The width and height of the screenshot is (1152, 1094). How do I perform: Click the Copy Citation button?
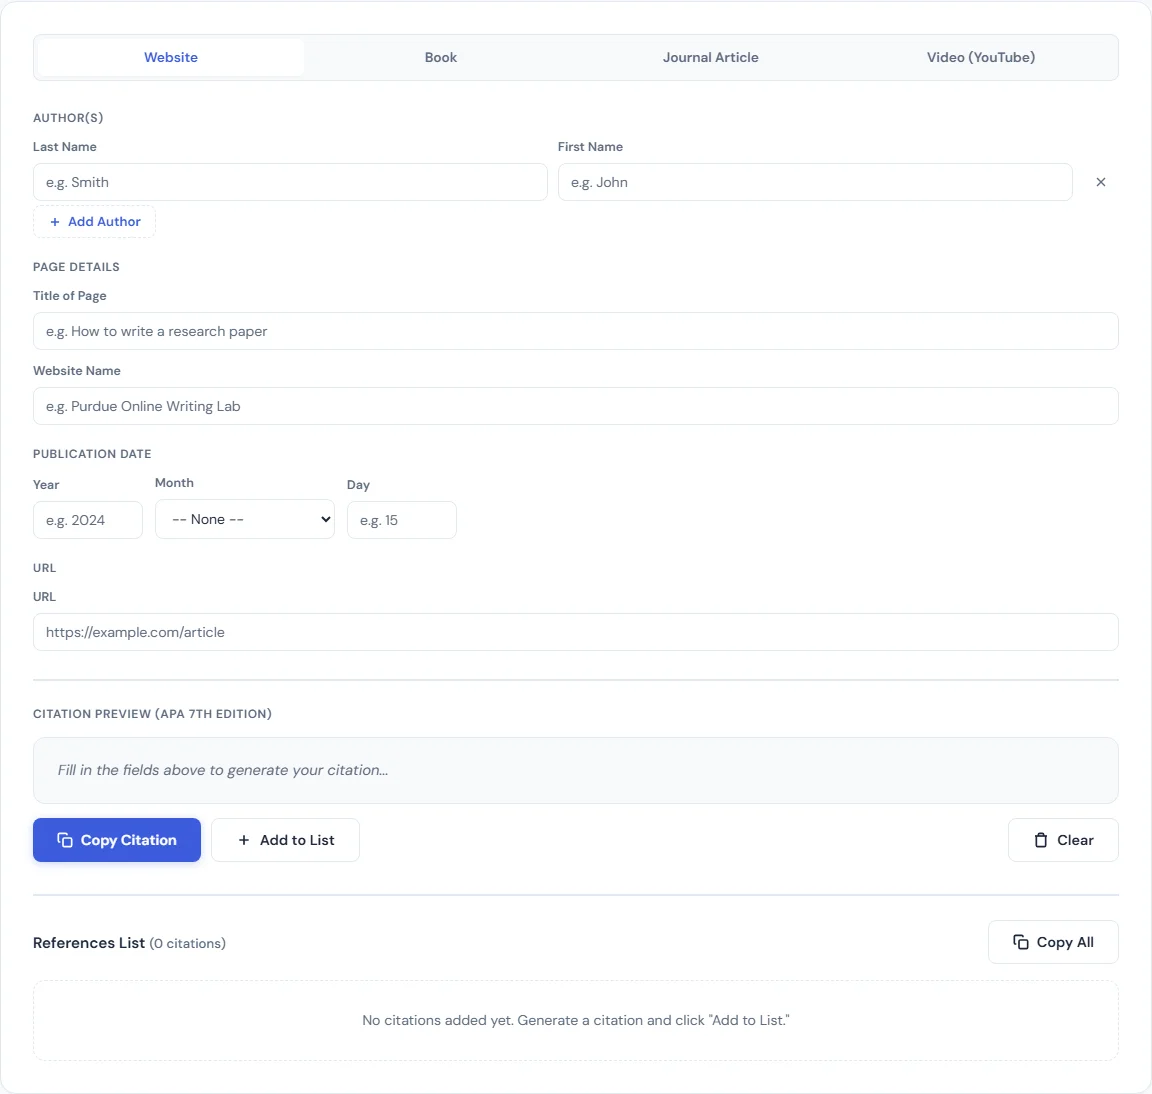click(116, 840)
